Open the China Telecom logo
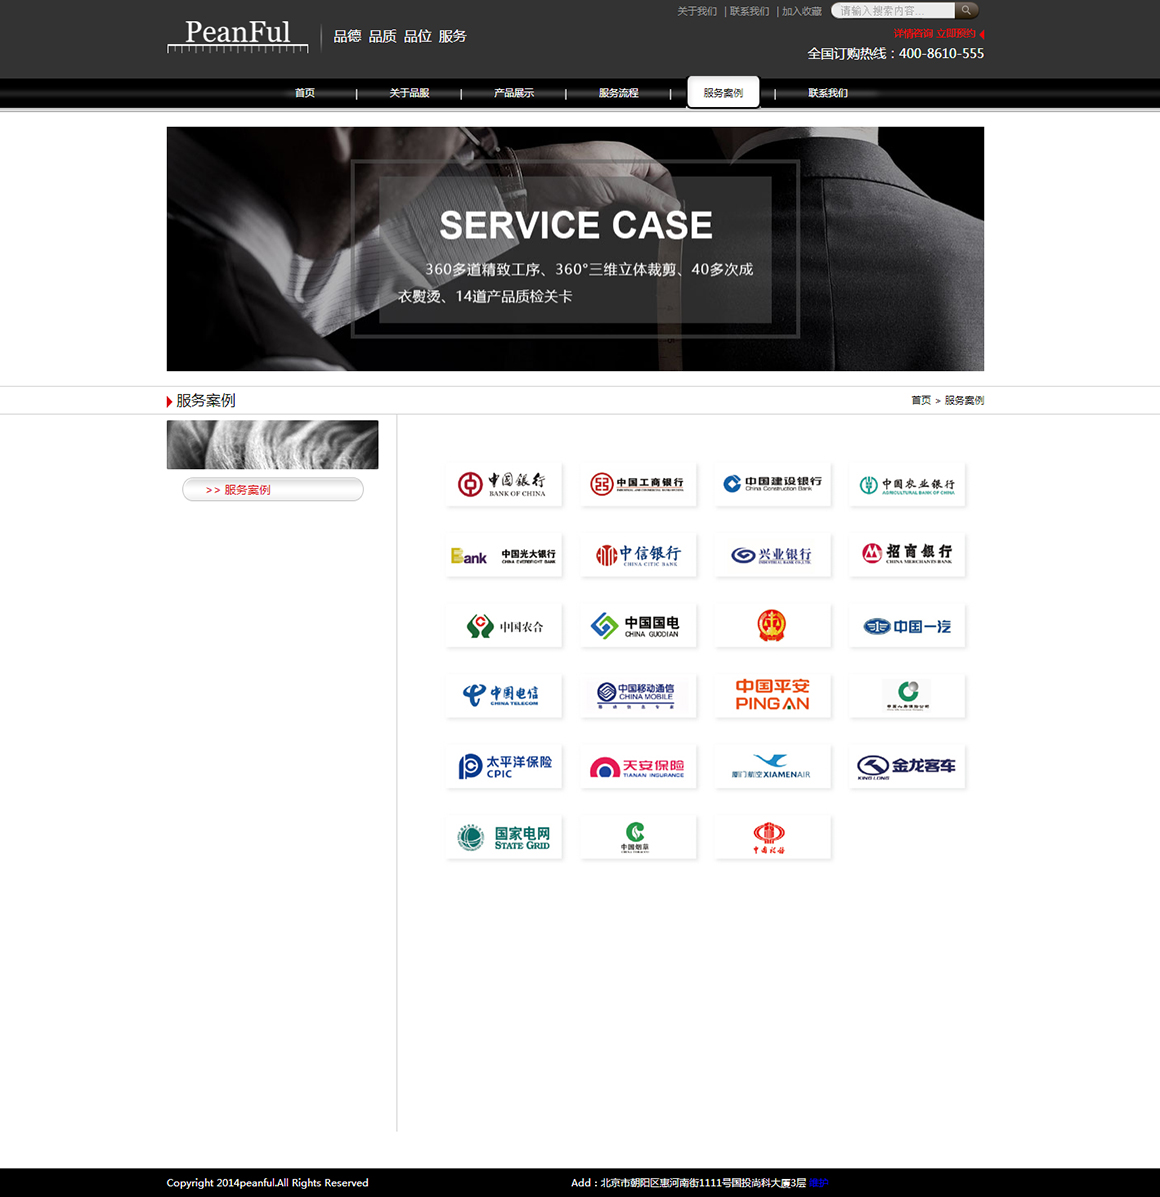 (504, 696)
